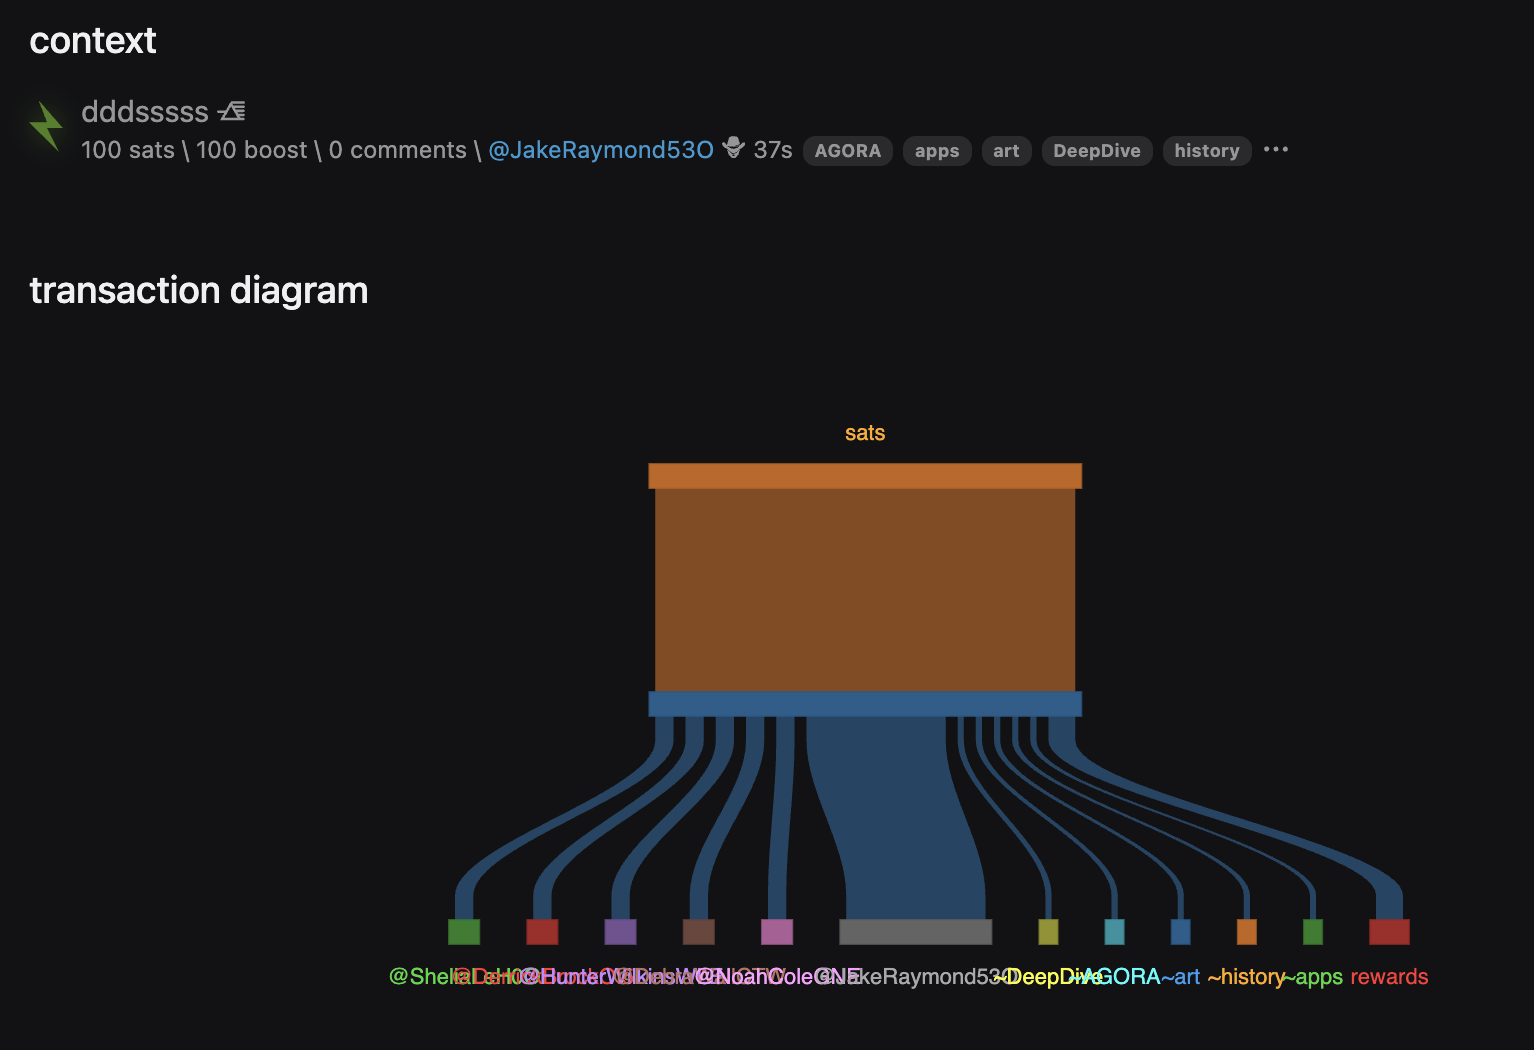Click the cowboy hat icon after username

(734, 148)
